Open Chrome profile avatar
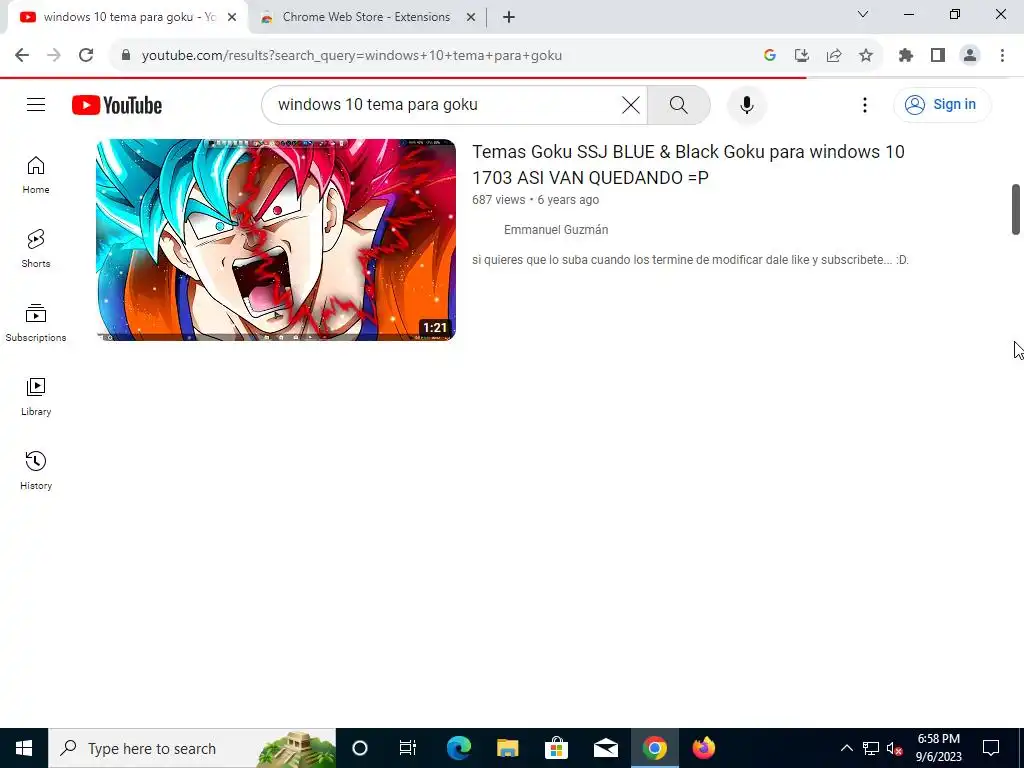 coord(970,55)
